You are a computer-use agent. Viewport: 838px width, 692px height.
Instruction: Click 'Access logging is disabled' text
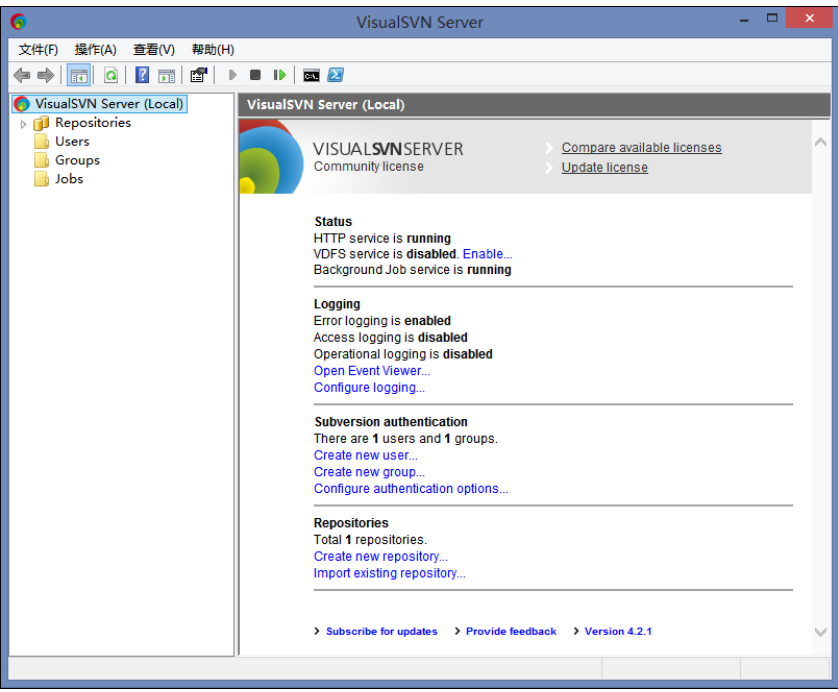pos(391,337)
